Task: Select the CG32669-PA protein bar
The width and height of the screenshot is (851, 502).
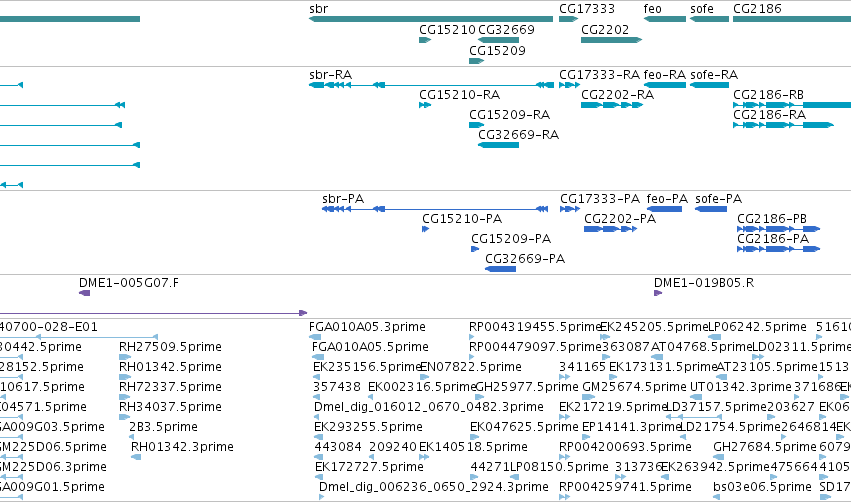Action: point(500,269)
